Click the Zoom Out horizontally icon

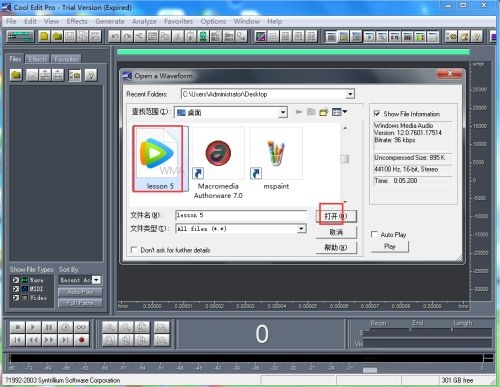tap(126, 327)
